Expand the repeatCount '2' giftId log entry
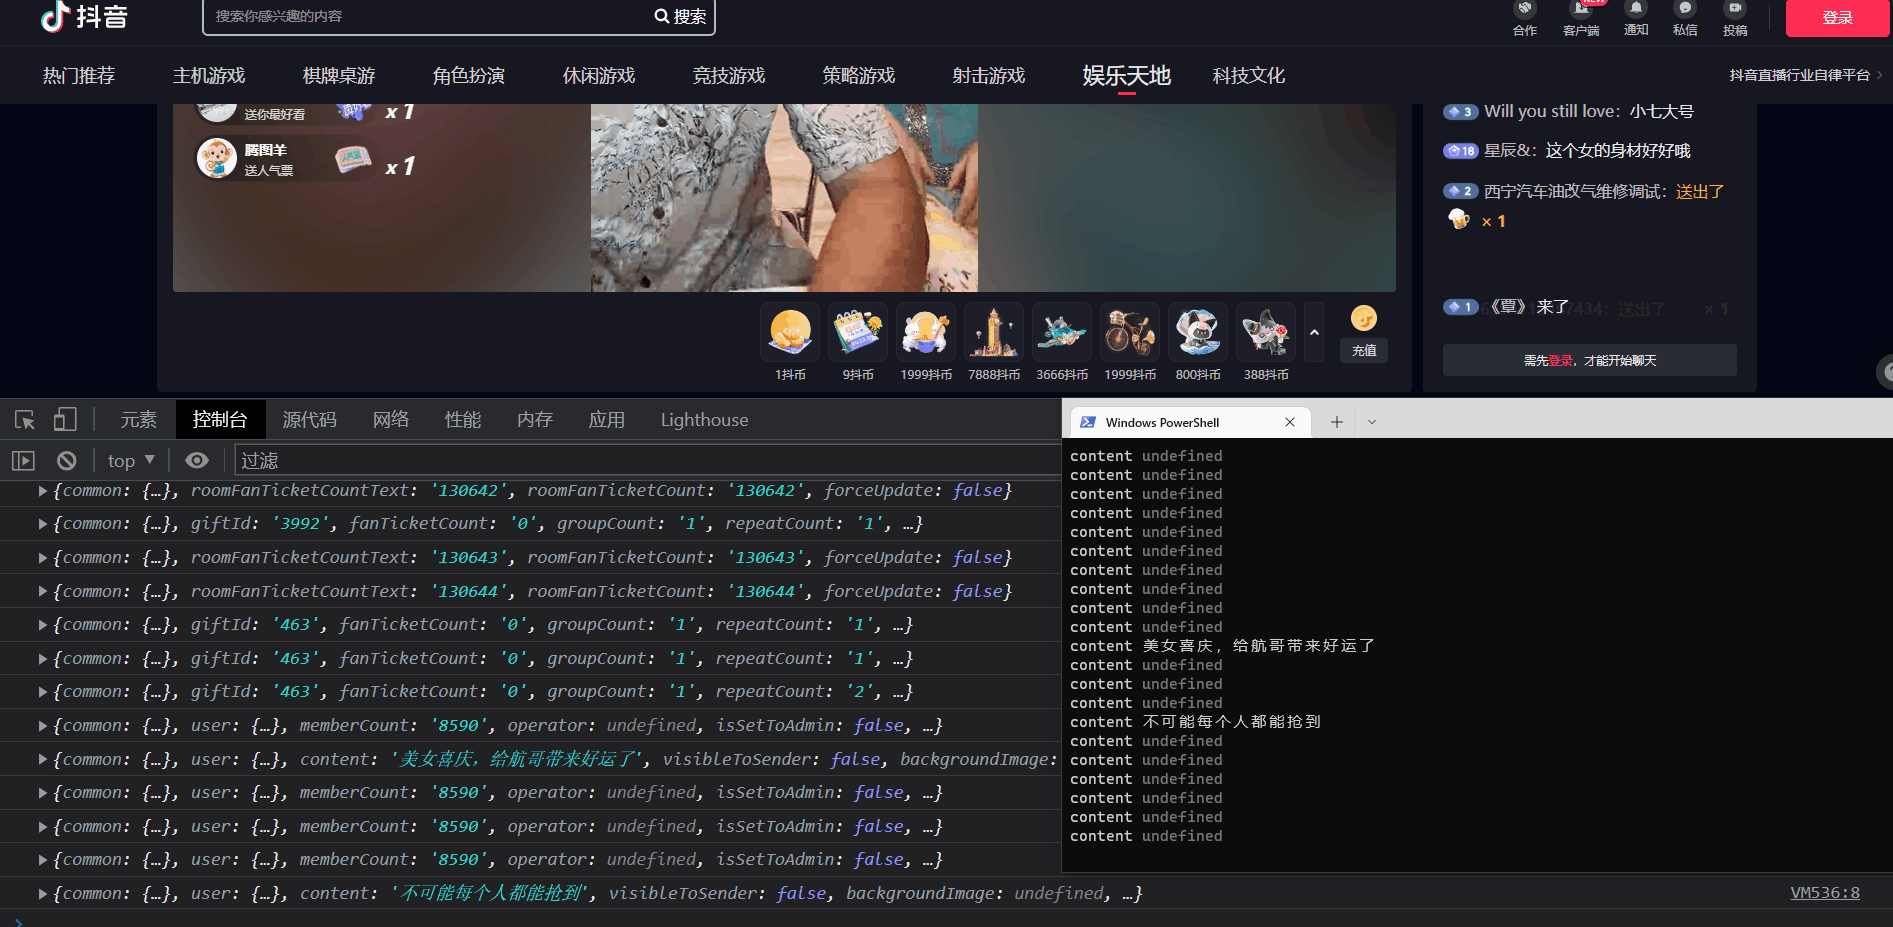This screenshot has height=927, width=1893. point(42,692)
